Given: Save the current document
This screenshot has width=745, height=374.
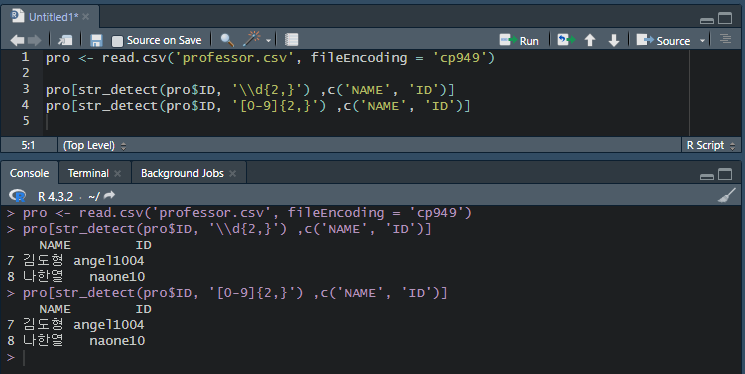Looking at the screenshot, I should pyautogui.click(x=96, y=40).
